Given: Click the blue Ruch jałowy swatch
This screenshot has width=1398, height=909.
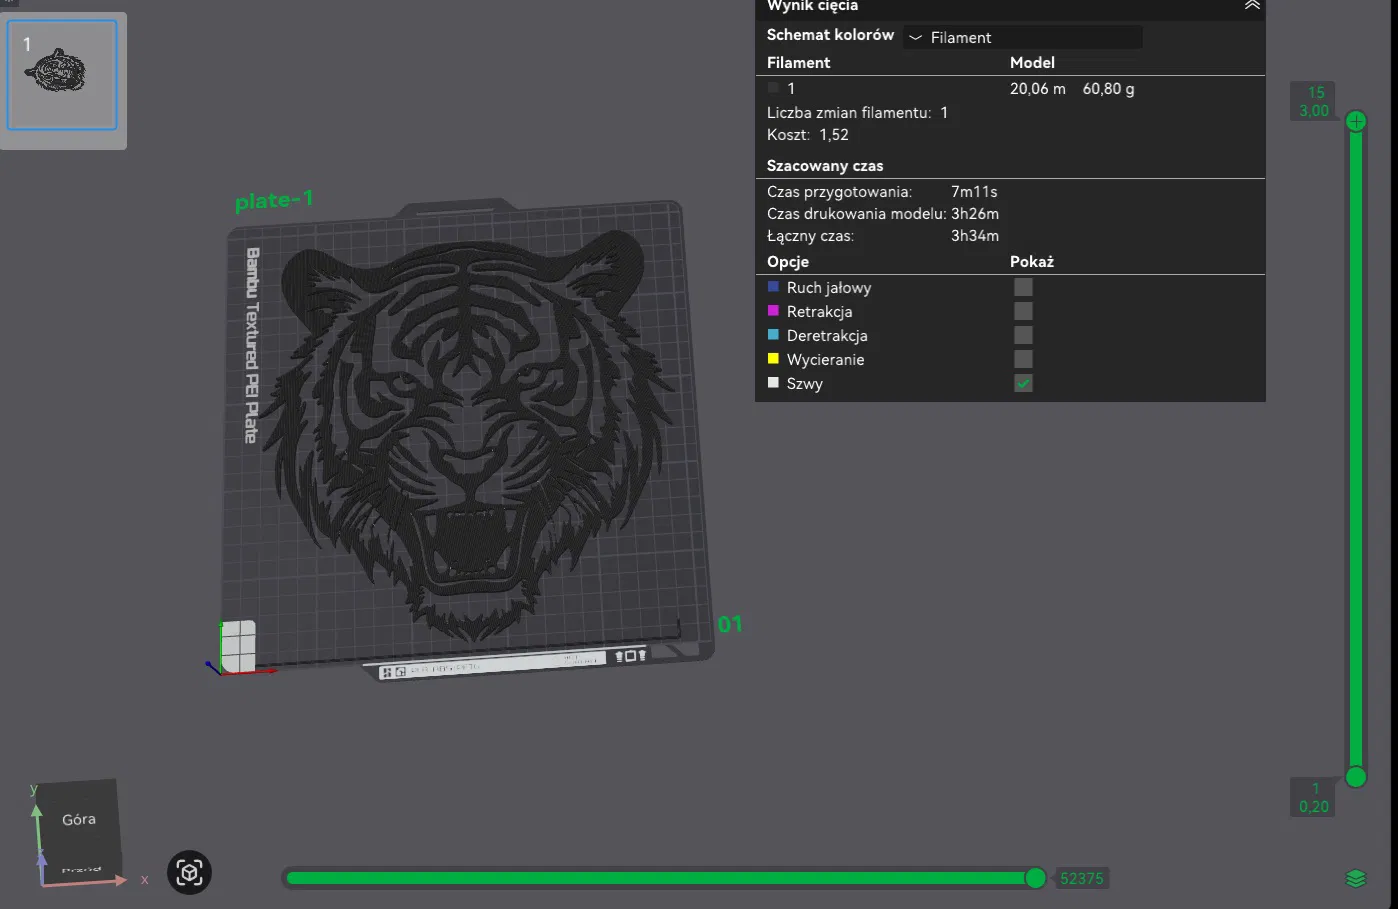Looking at the screenshot, I should (x=773, y=287).
